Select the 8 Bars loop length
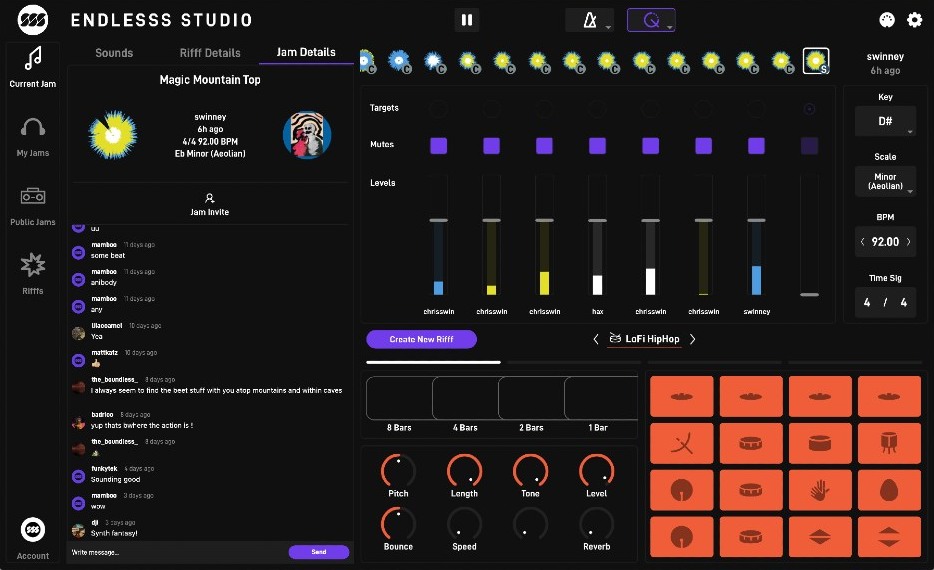This screenshot has width=934, height=570. (x=399, y=398)
